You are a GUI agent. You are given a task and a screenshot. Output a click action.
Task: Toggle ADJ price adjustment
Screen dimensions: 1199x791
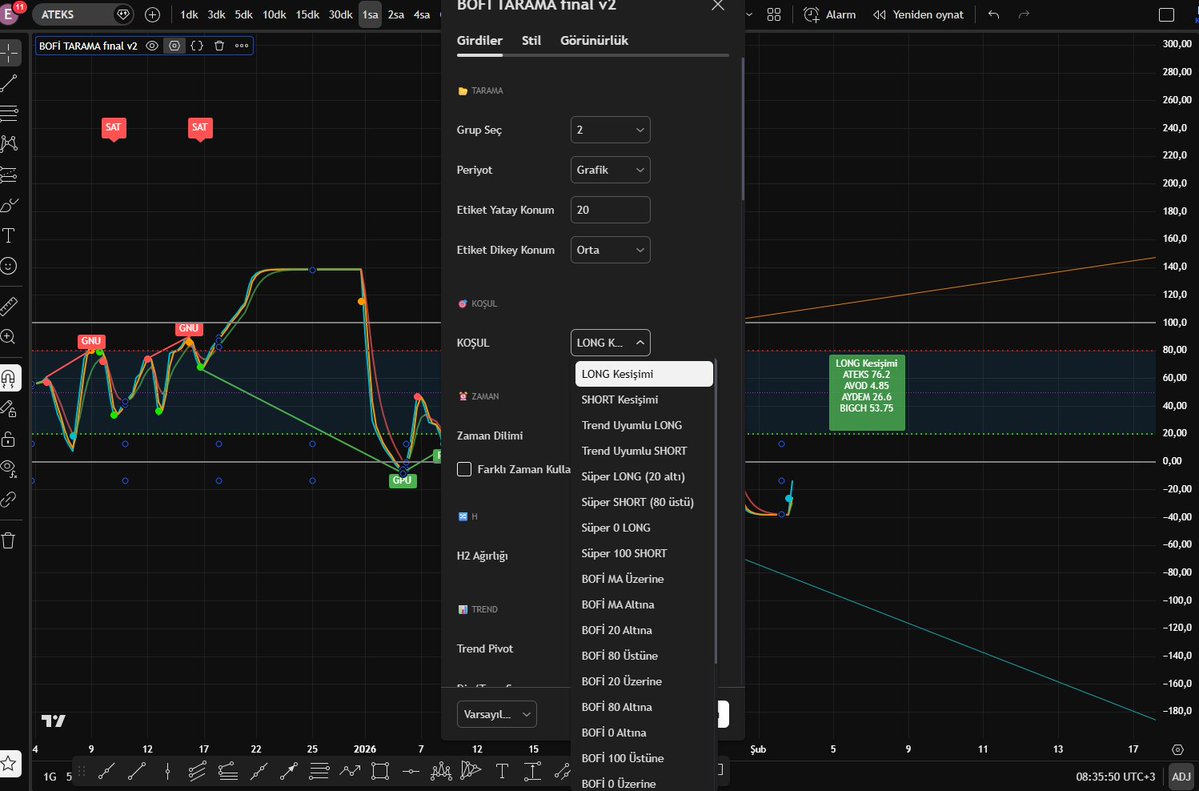coord(1181,776)
